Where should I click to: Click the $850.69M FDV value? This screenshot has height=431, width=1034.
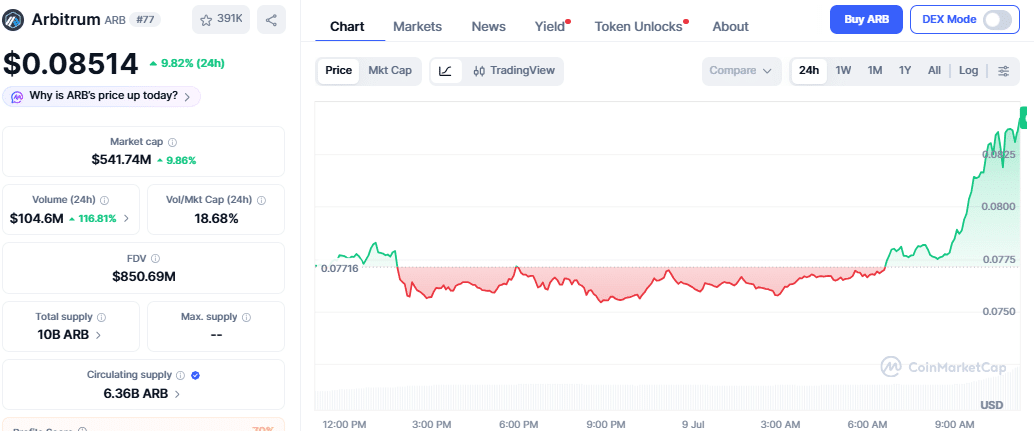click(x=144, y=276)
